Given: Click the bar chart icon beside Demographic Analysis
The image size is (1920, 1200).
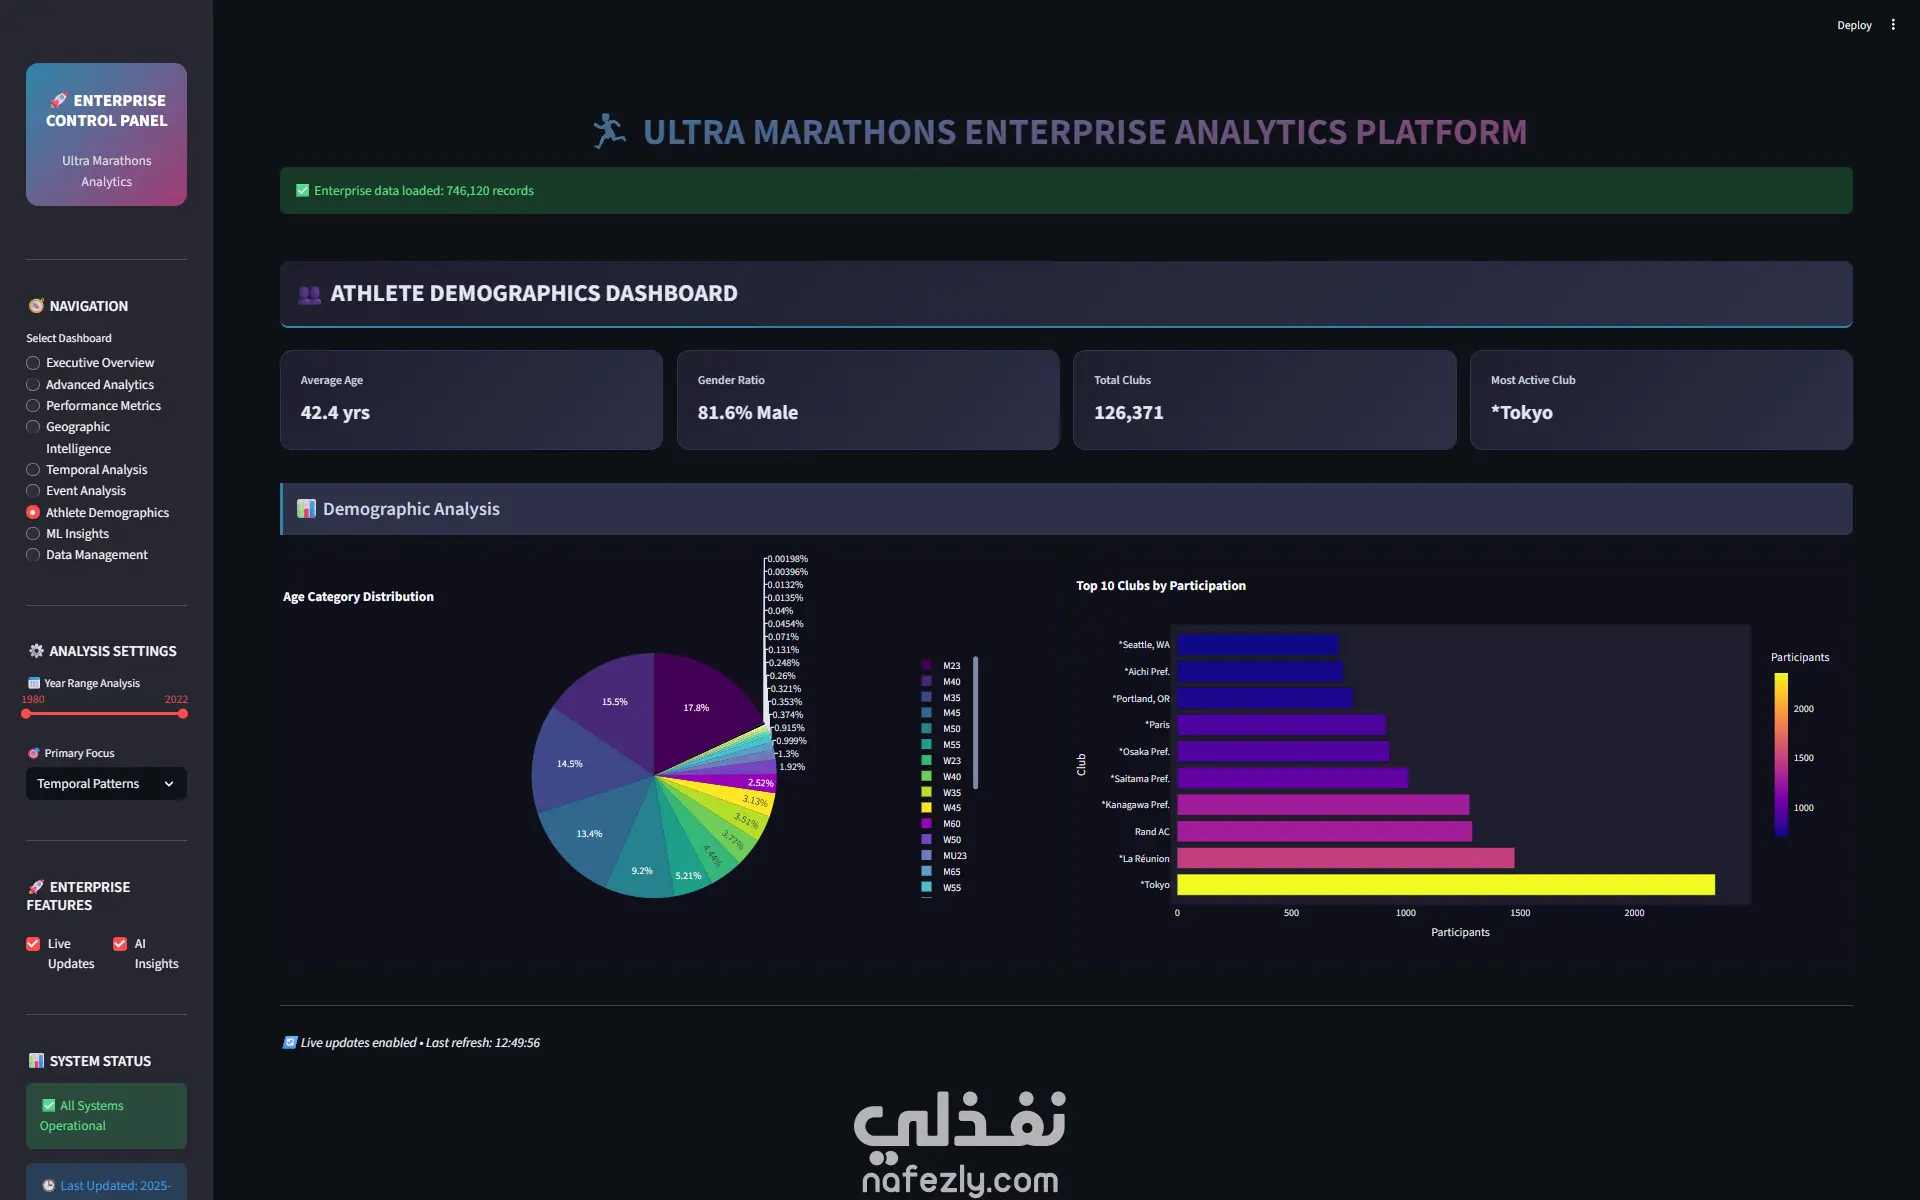Looking at the screenshot, I should point(306,509).
